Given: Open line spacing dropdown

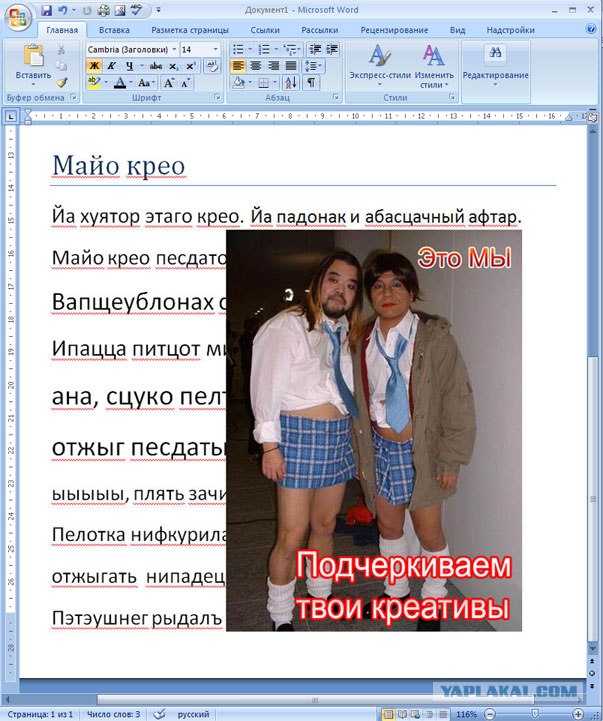Looking at the screenshot, I should coord(313,66).
